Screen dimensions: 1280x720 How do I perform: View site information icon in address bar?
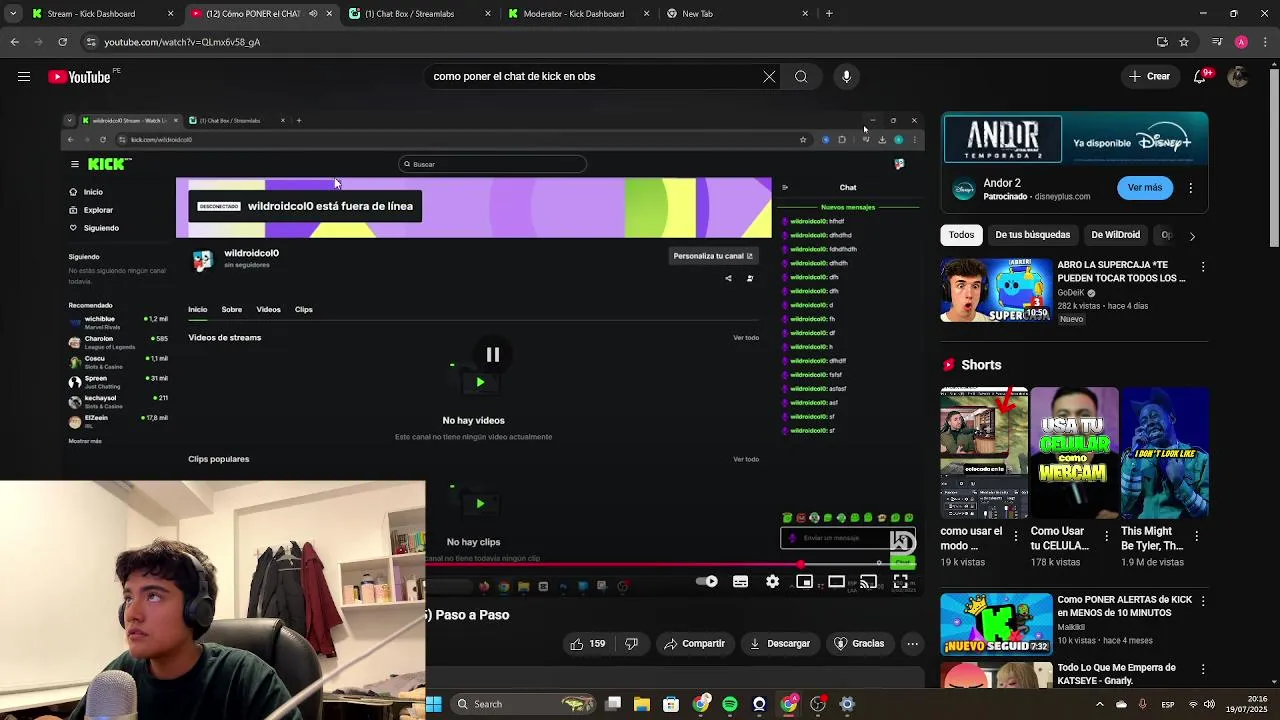(91, 42)
